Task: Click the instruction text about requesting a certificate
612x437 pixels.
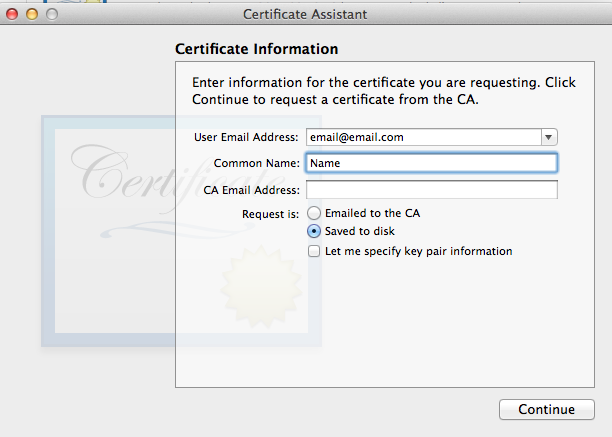Action: tap(384, 91)
